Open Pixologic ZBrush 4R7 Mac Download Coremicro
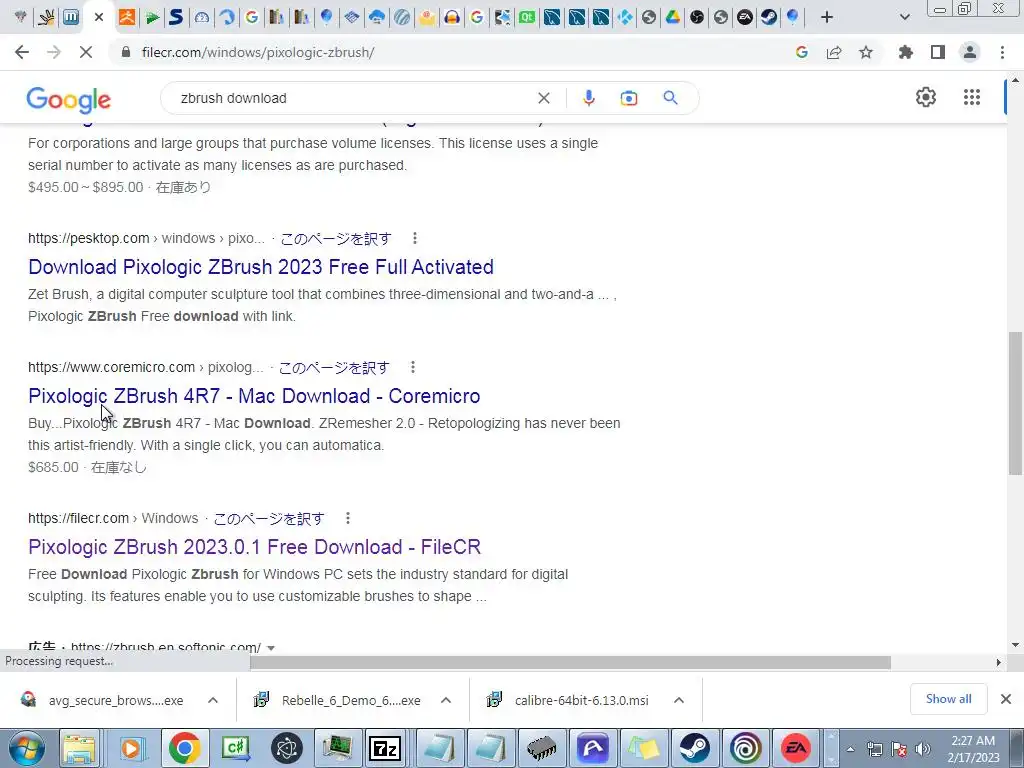The height and width of the screenshot is (768, 1024). coord(254,396)
